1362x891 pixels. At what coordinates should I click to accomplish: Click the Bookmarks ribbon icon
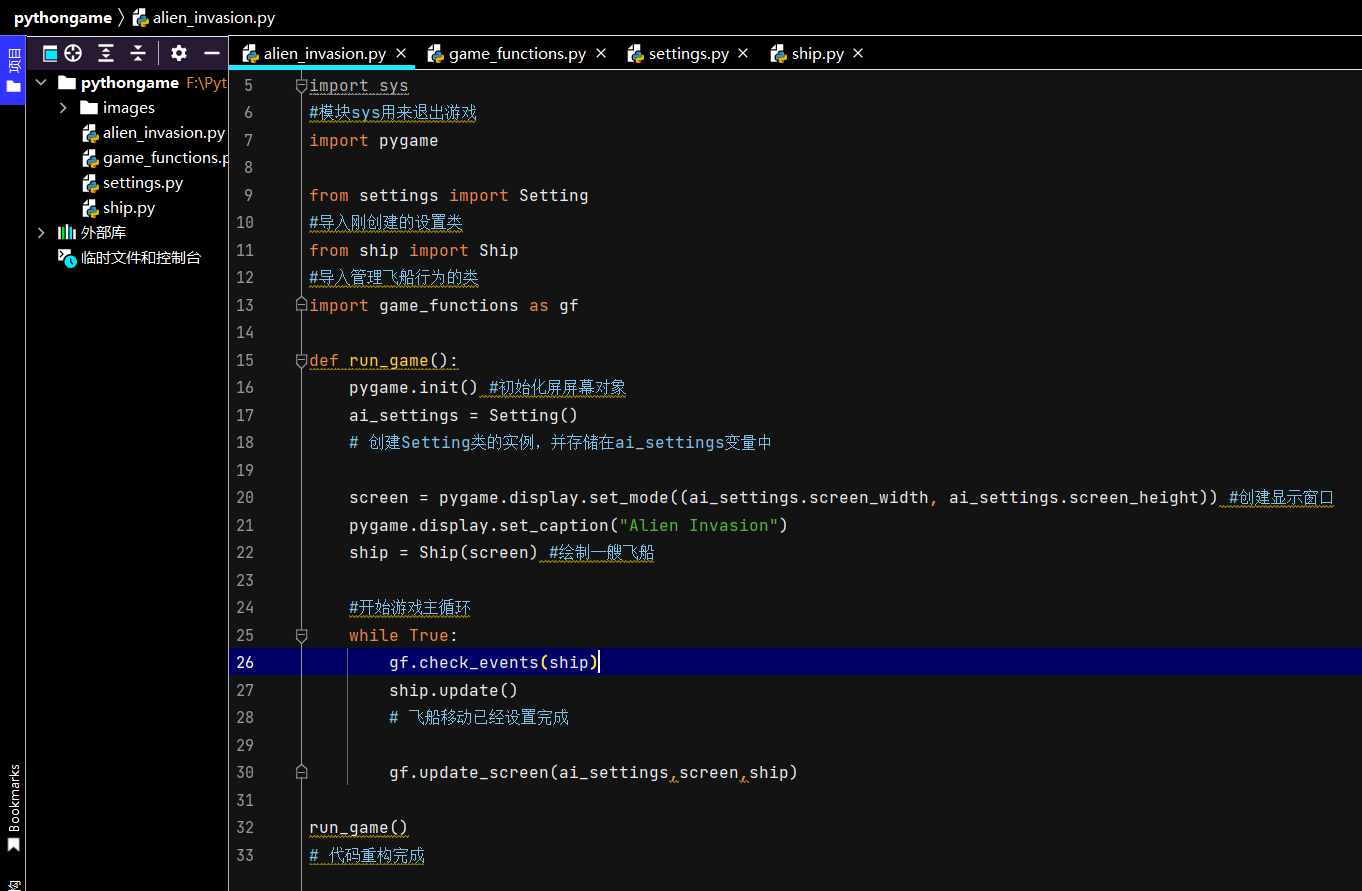click(13, 846)
